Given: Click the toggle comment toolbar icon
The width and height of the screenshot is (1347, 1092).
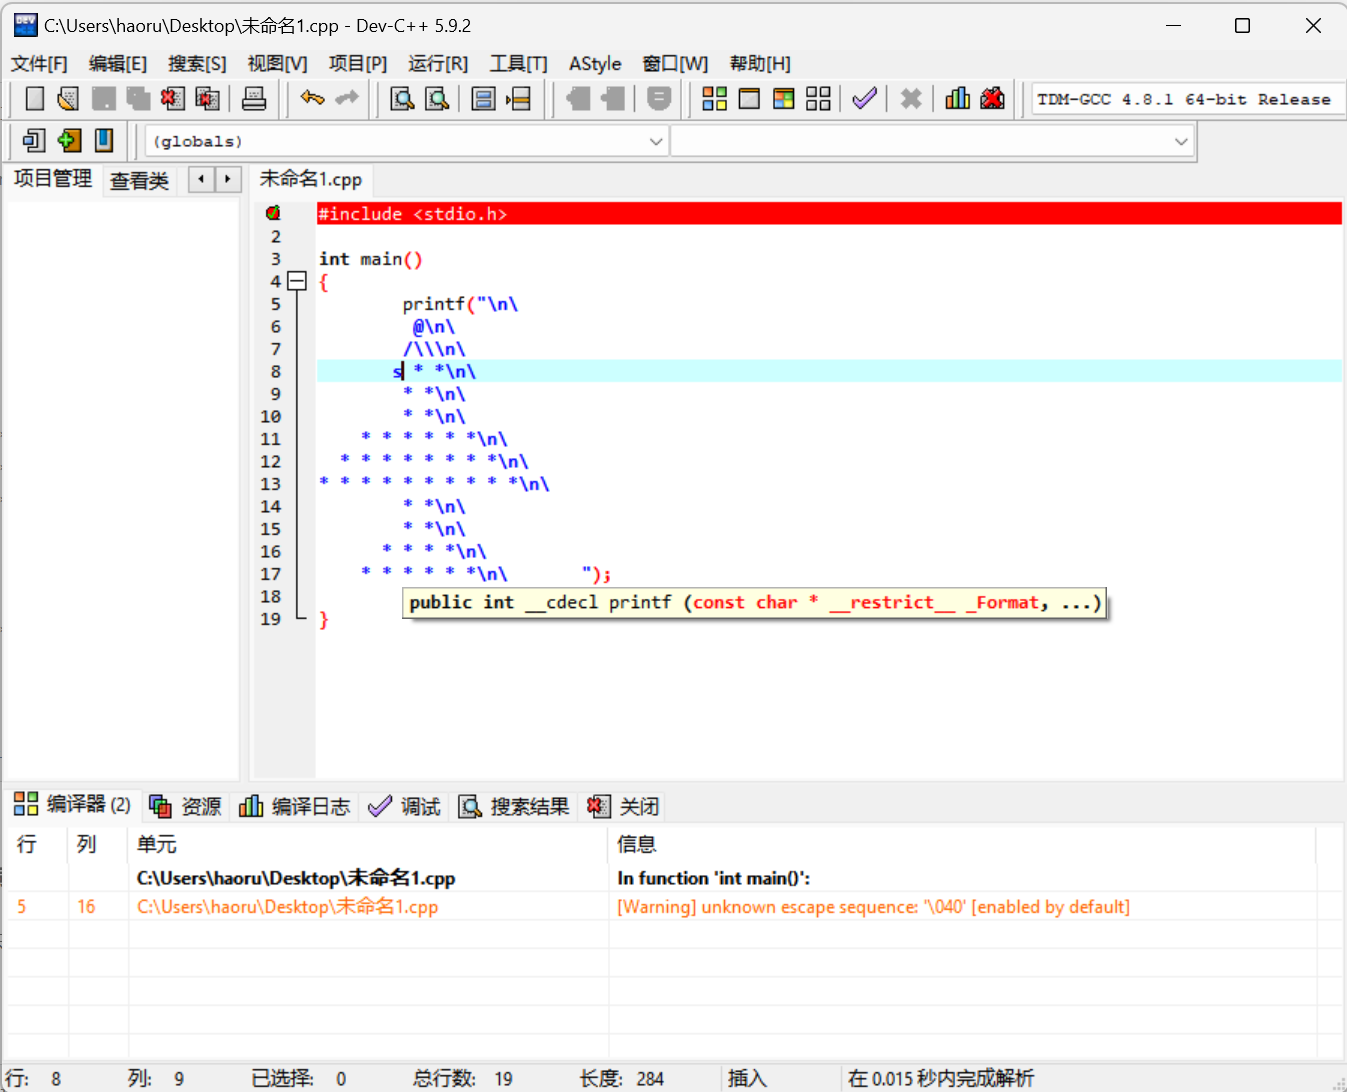Looking at the screenshot, I should (x=658, y=98).
